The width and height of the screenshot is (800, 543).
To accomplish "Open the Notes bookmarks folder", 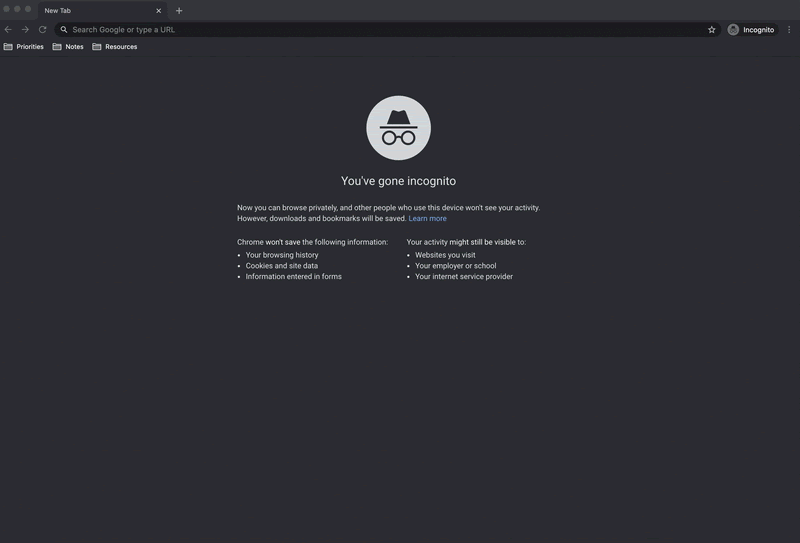I will 68,46.
